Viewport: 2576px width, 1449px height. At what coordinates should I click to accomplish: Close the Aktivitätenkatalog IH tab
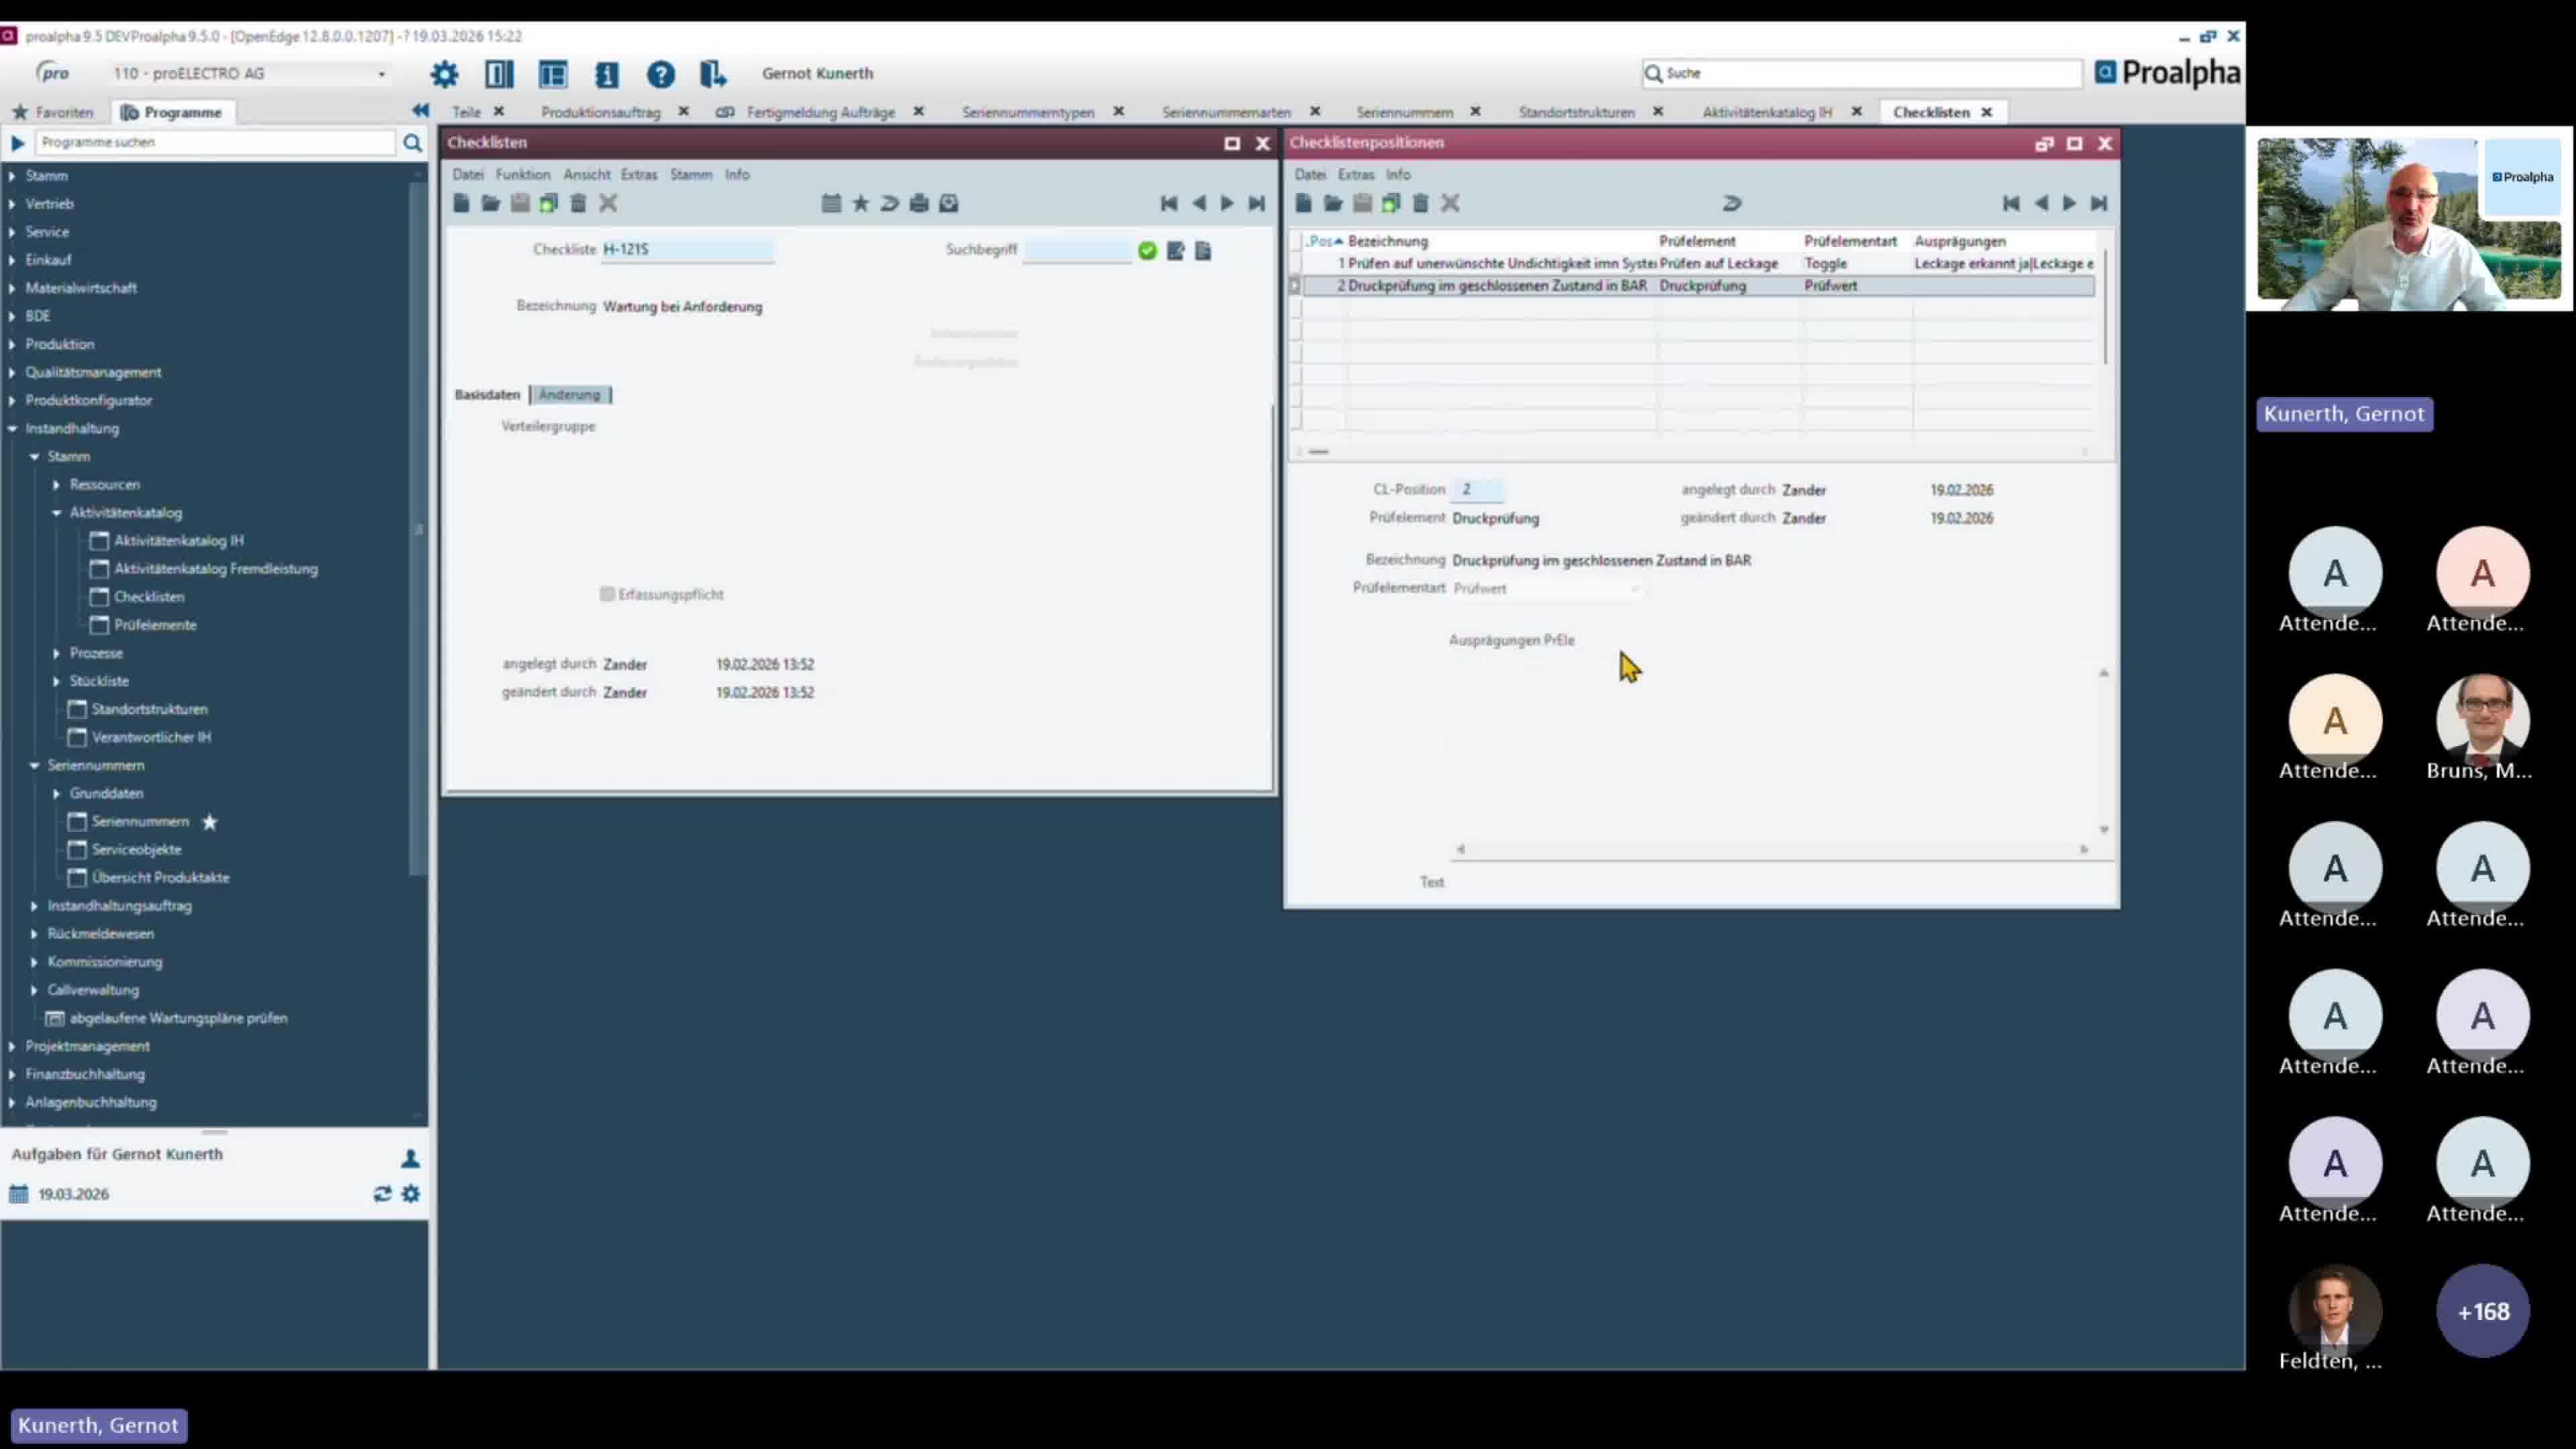1857,112
